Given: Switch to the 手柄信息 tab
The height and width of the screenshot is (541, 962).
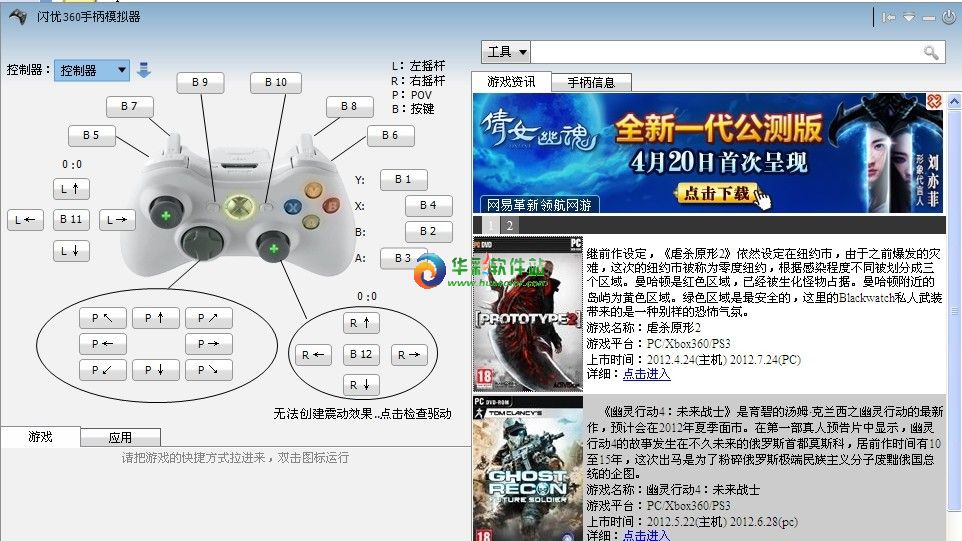Looking at the screenshot, I should pos(591,82).
